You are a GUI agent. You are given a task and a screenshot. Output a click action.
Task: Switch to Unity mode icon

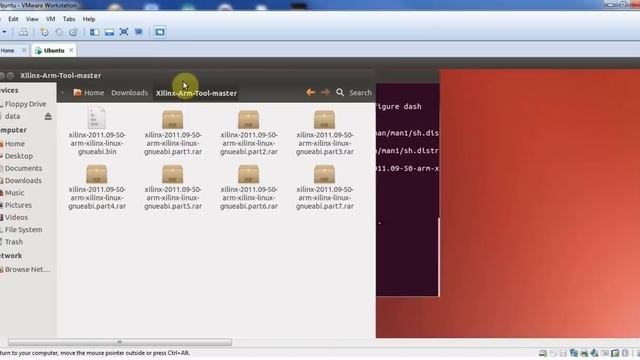pyautogui.click(x=139, y=32)
